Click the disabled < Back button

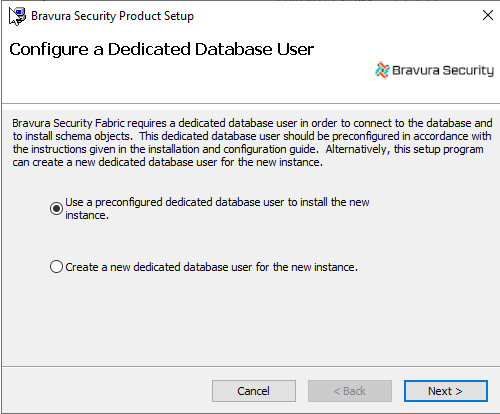pyautogui.click(x=350, y=391)
